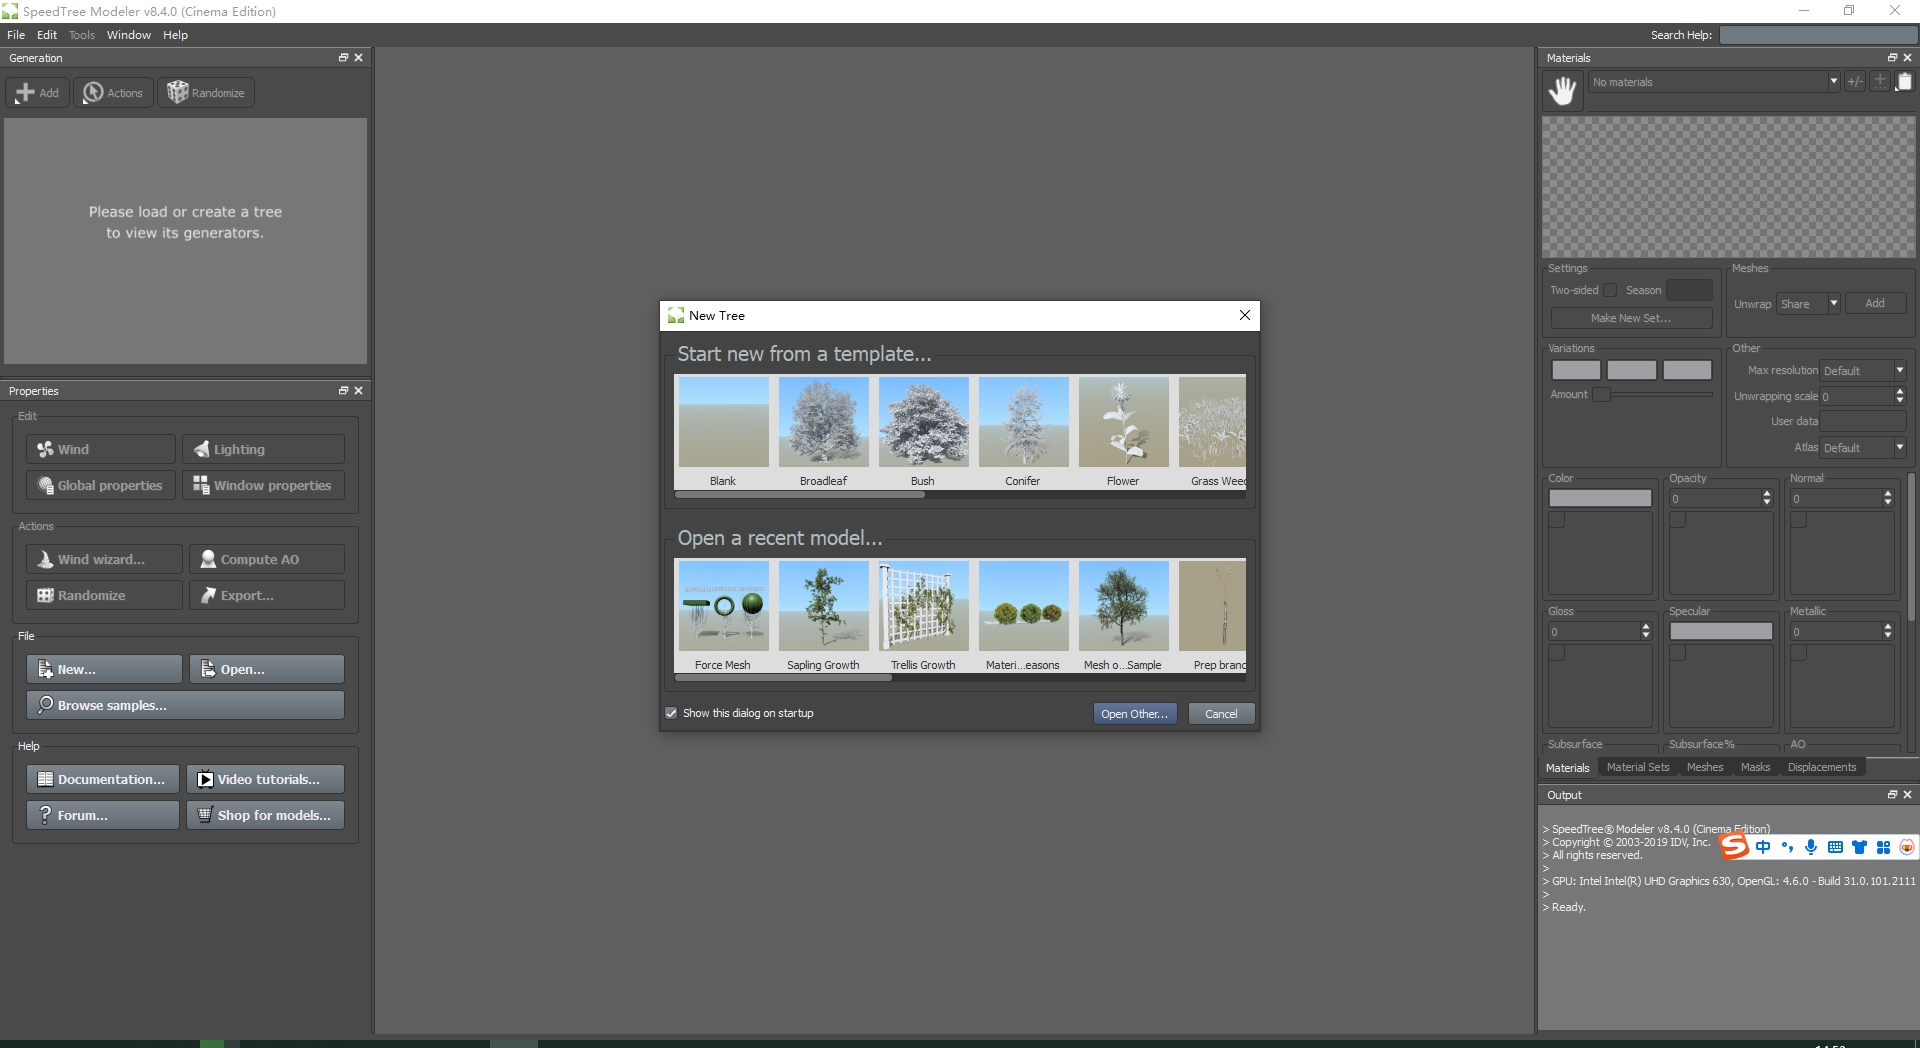Click the Normal value stepper

click(x=1888, y=498)
